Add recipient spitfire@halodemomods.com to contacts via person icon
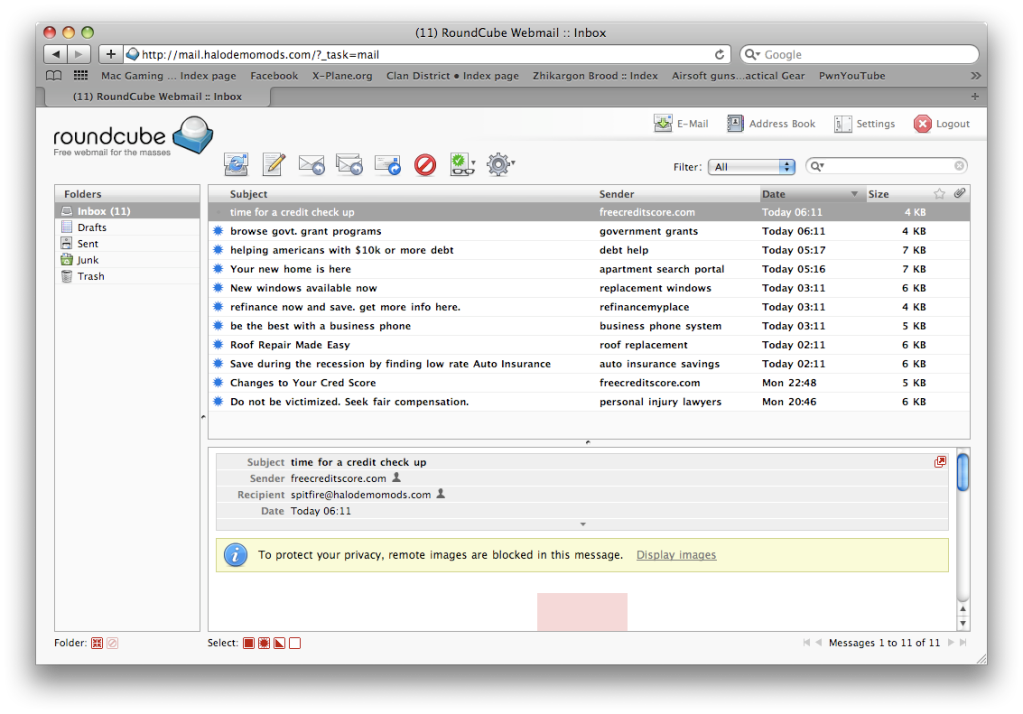 [440, 494]
